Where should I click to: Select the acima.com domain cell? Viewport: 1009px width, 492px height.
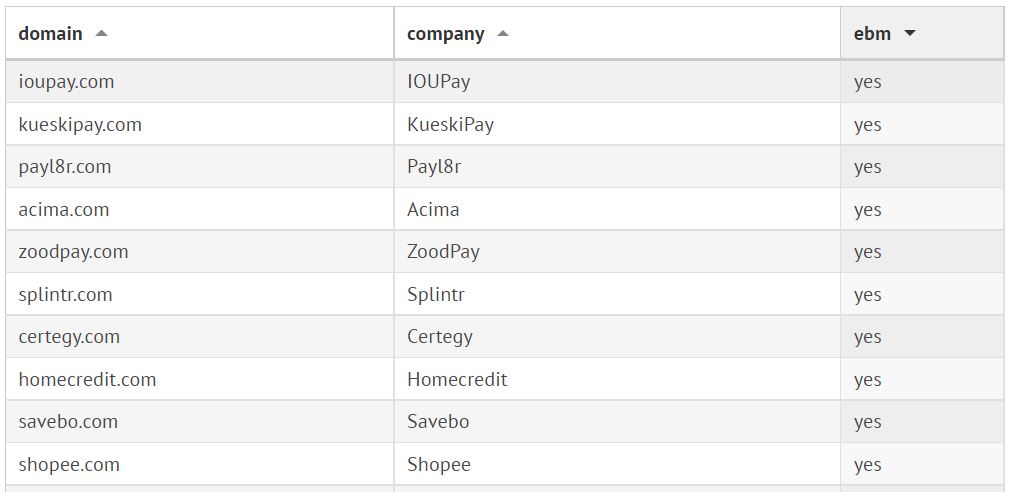pos(63,210)
